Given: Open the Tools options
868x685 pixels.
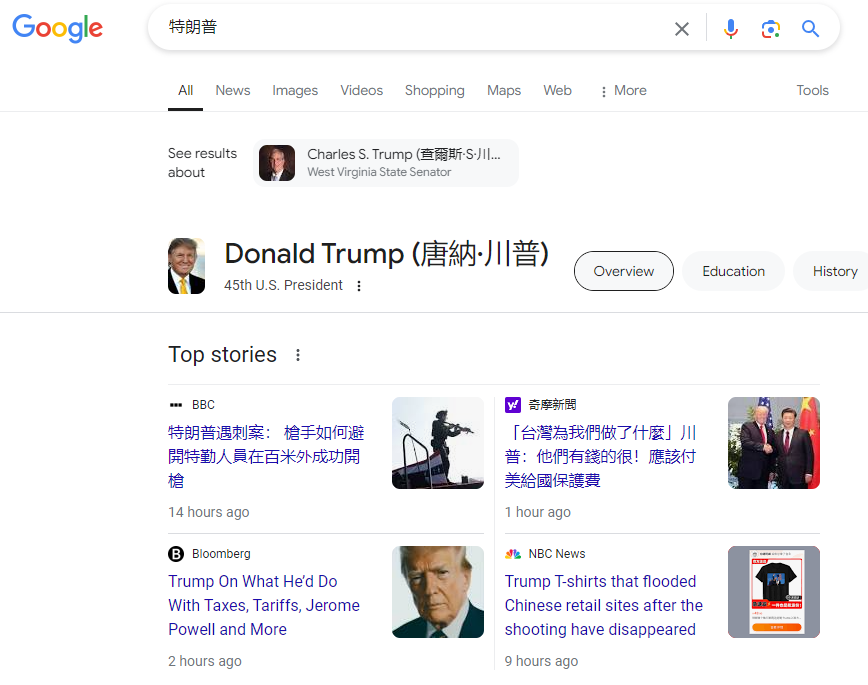Looking at the screenshot, I should 812,91.
